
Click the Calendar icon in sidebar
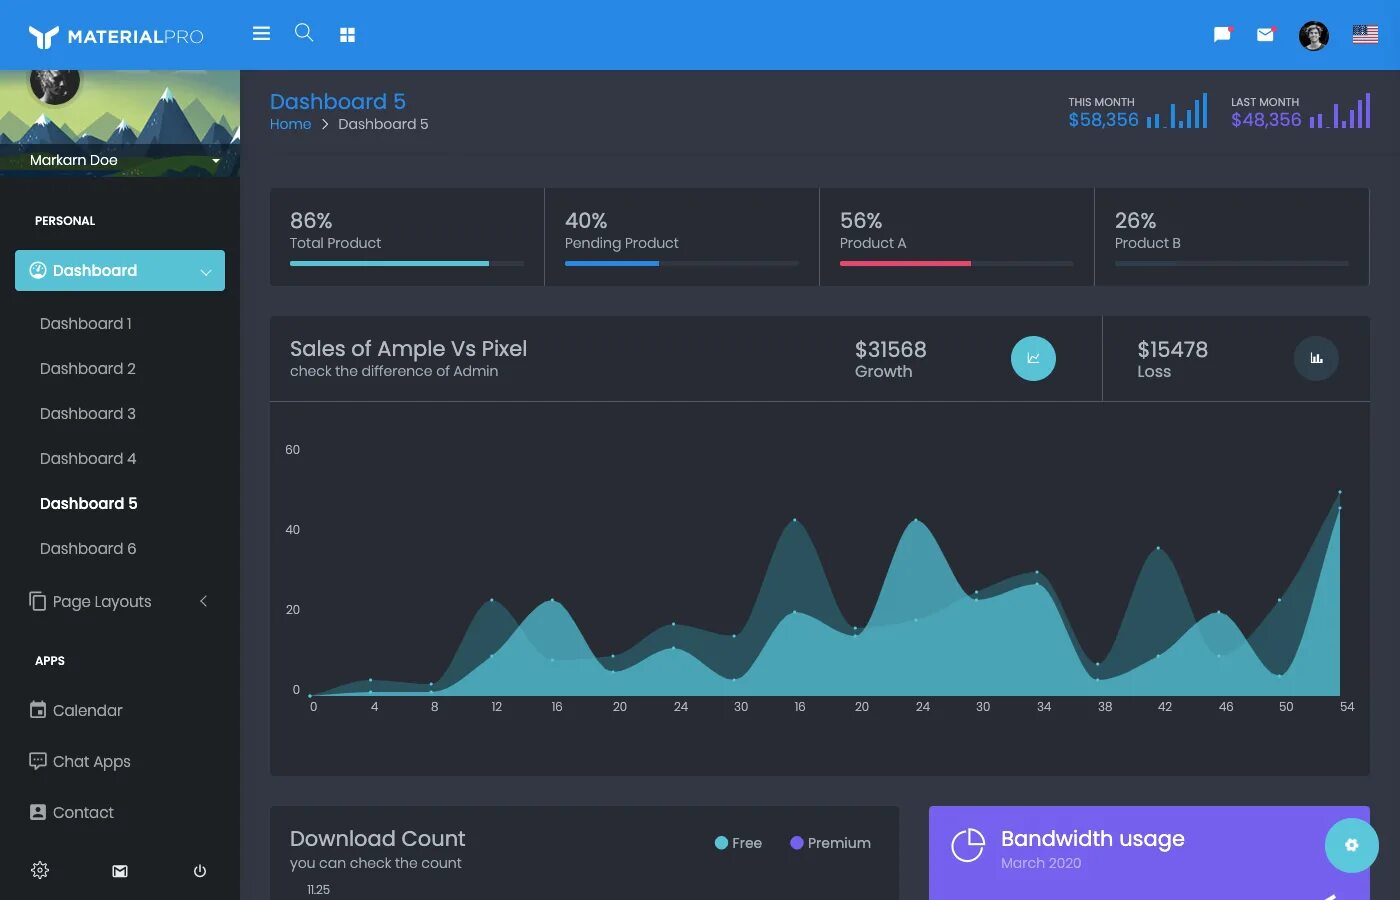tap(38, 710)
